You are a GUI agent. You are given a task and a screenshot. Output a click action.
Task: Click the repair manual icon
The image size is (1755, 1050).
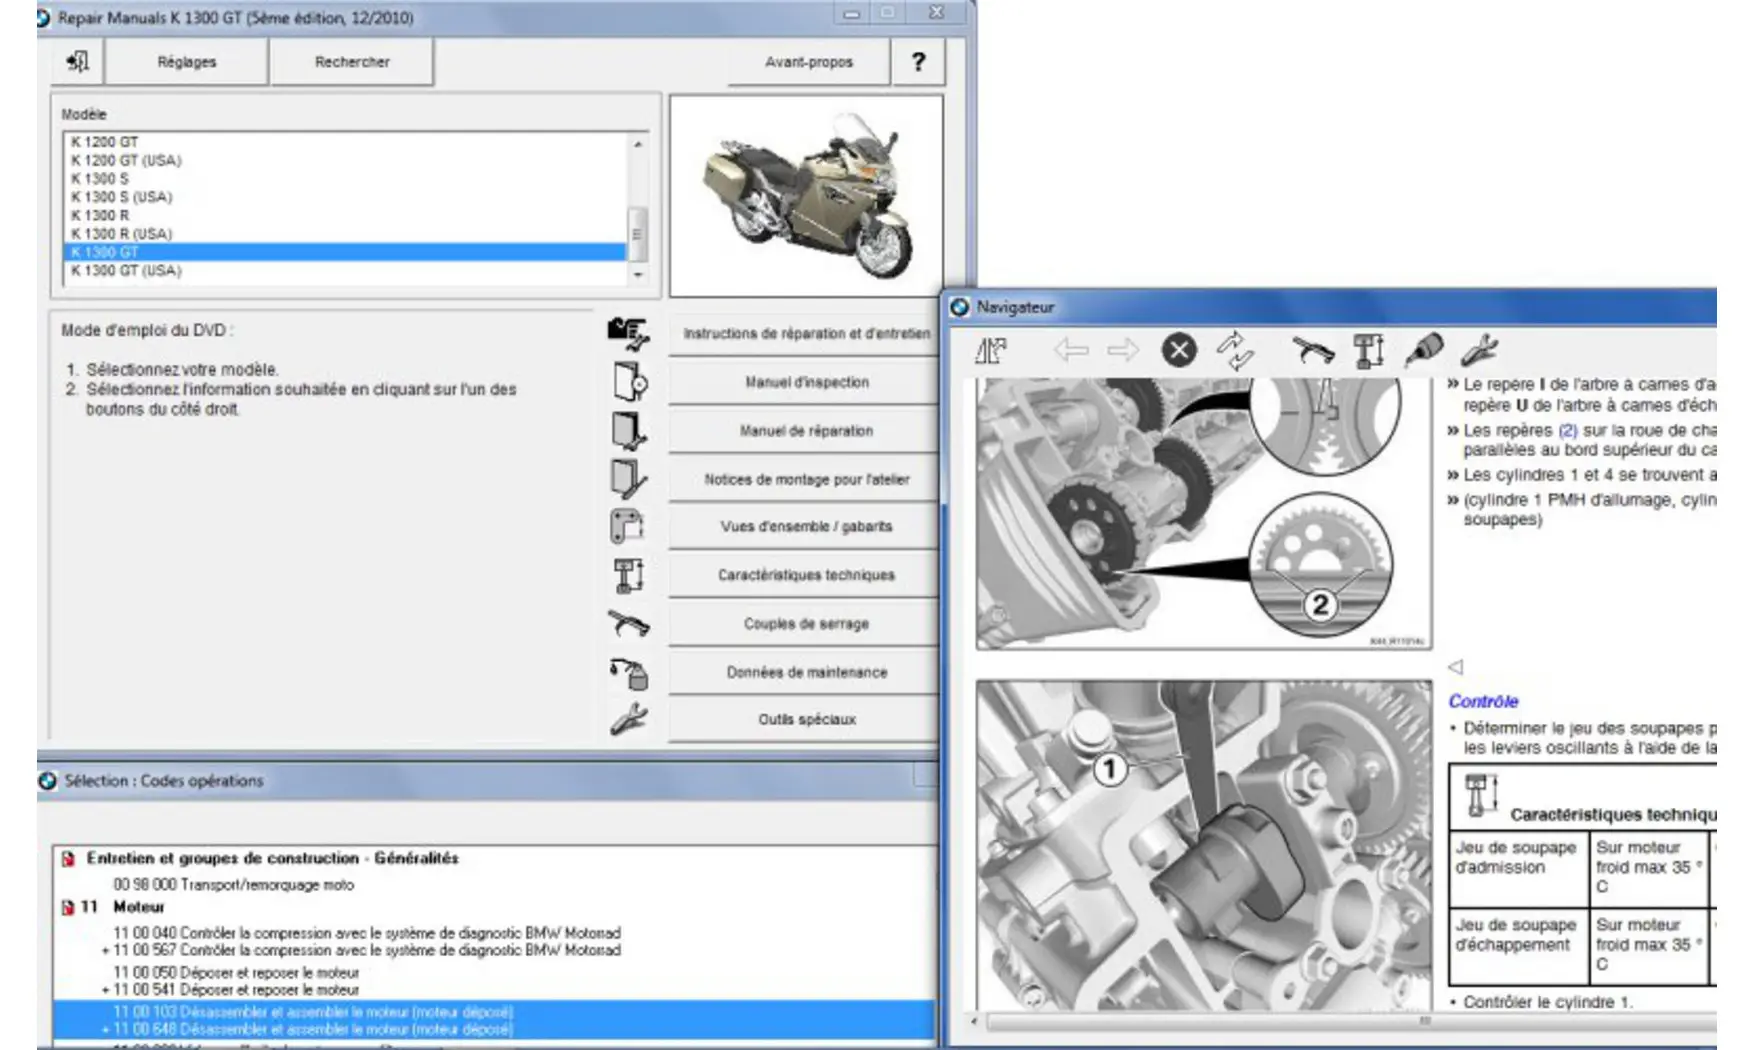[629, 431]
